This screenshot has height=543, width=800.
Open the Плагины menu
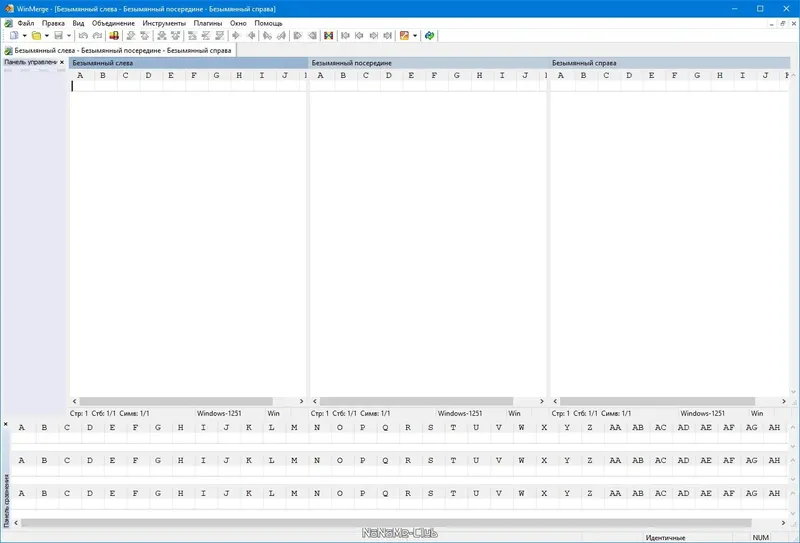tap(208, 23)
